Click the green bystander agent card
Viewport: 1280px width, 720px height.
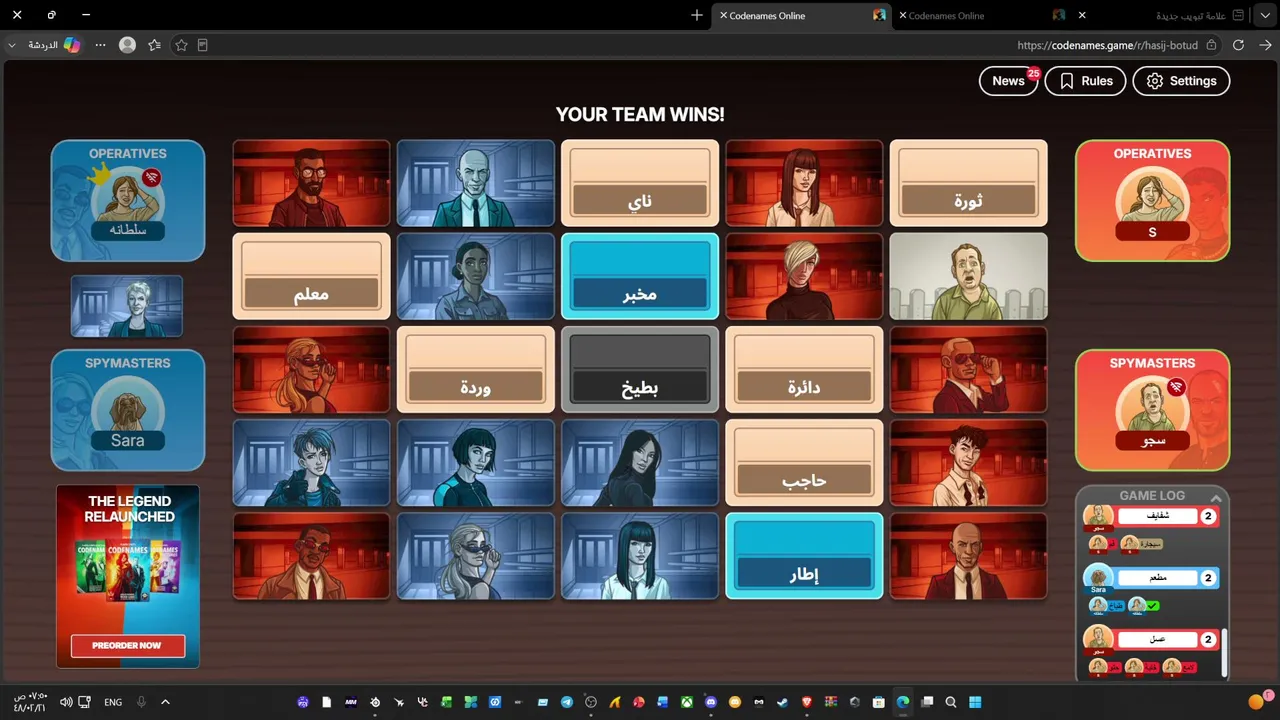pyautogui.click(x=969, y=276)
